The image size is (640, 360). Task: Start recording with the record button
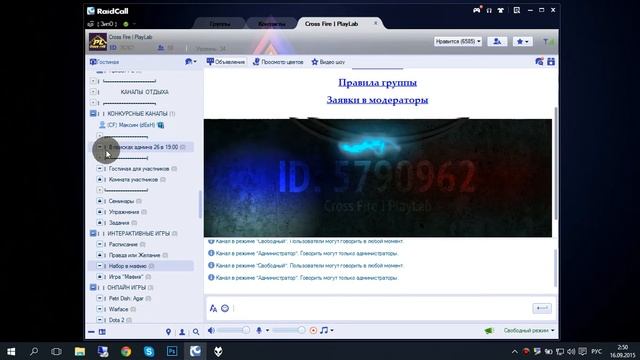tap(313, 330)
